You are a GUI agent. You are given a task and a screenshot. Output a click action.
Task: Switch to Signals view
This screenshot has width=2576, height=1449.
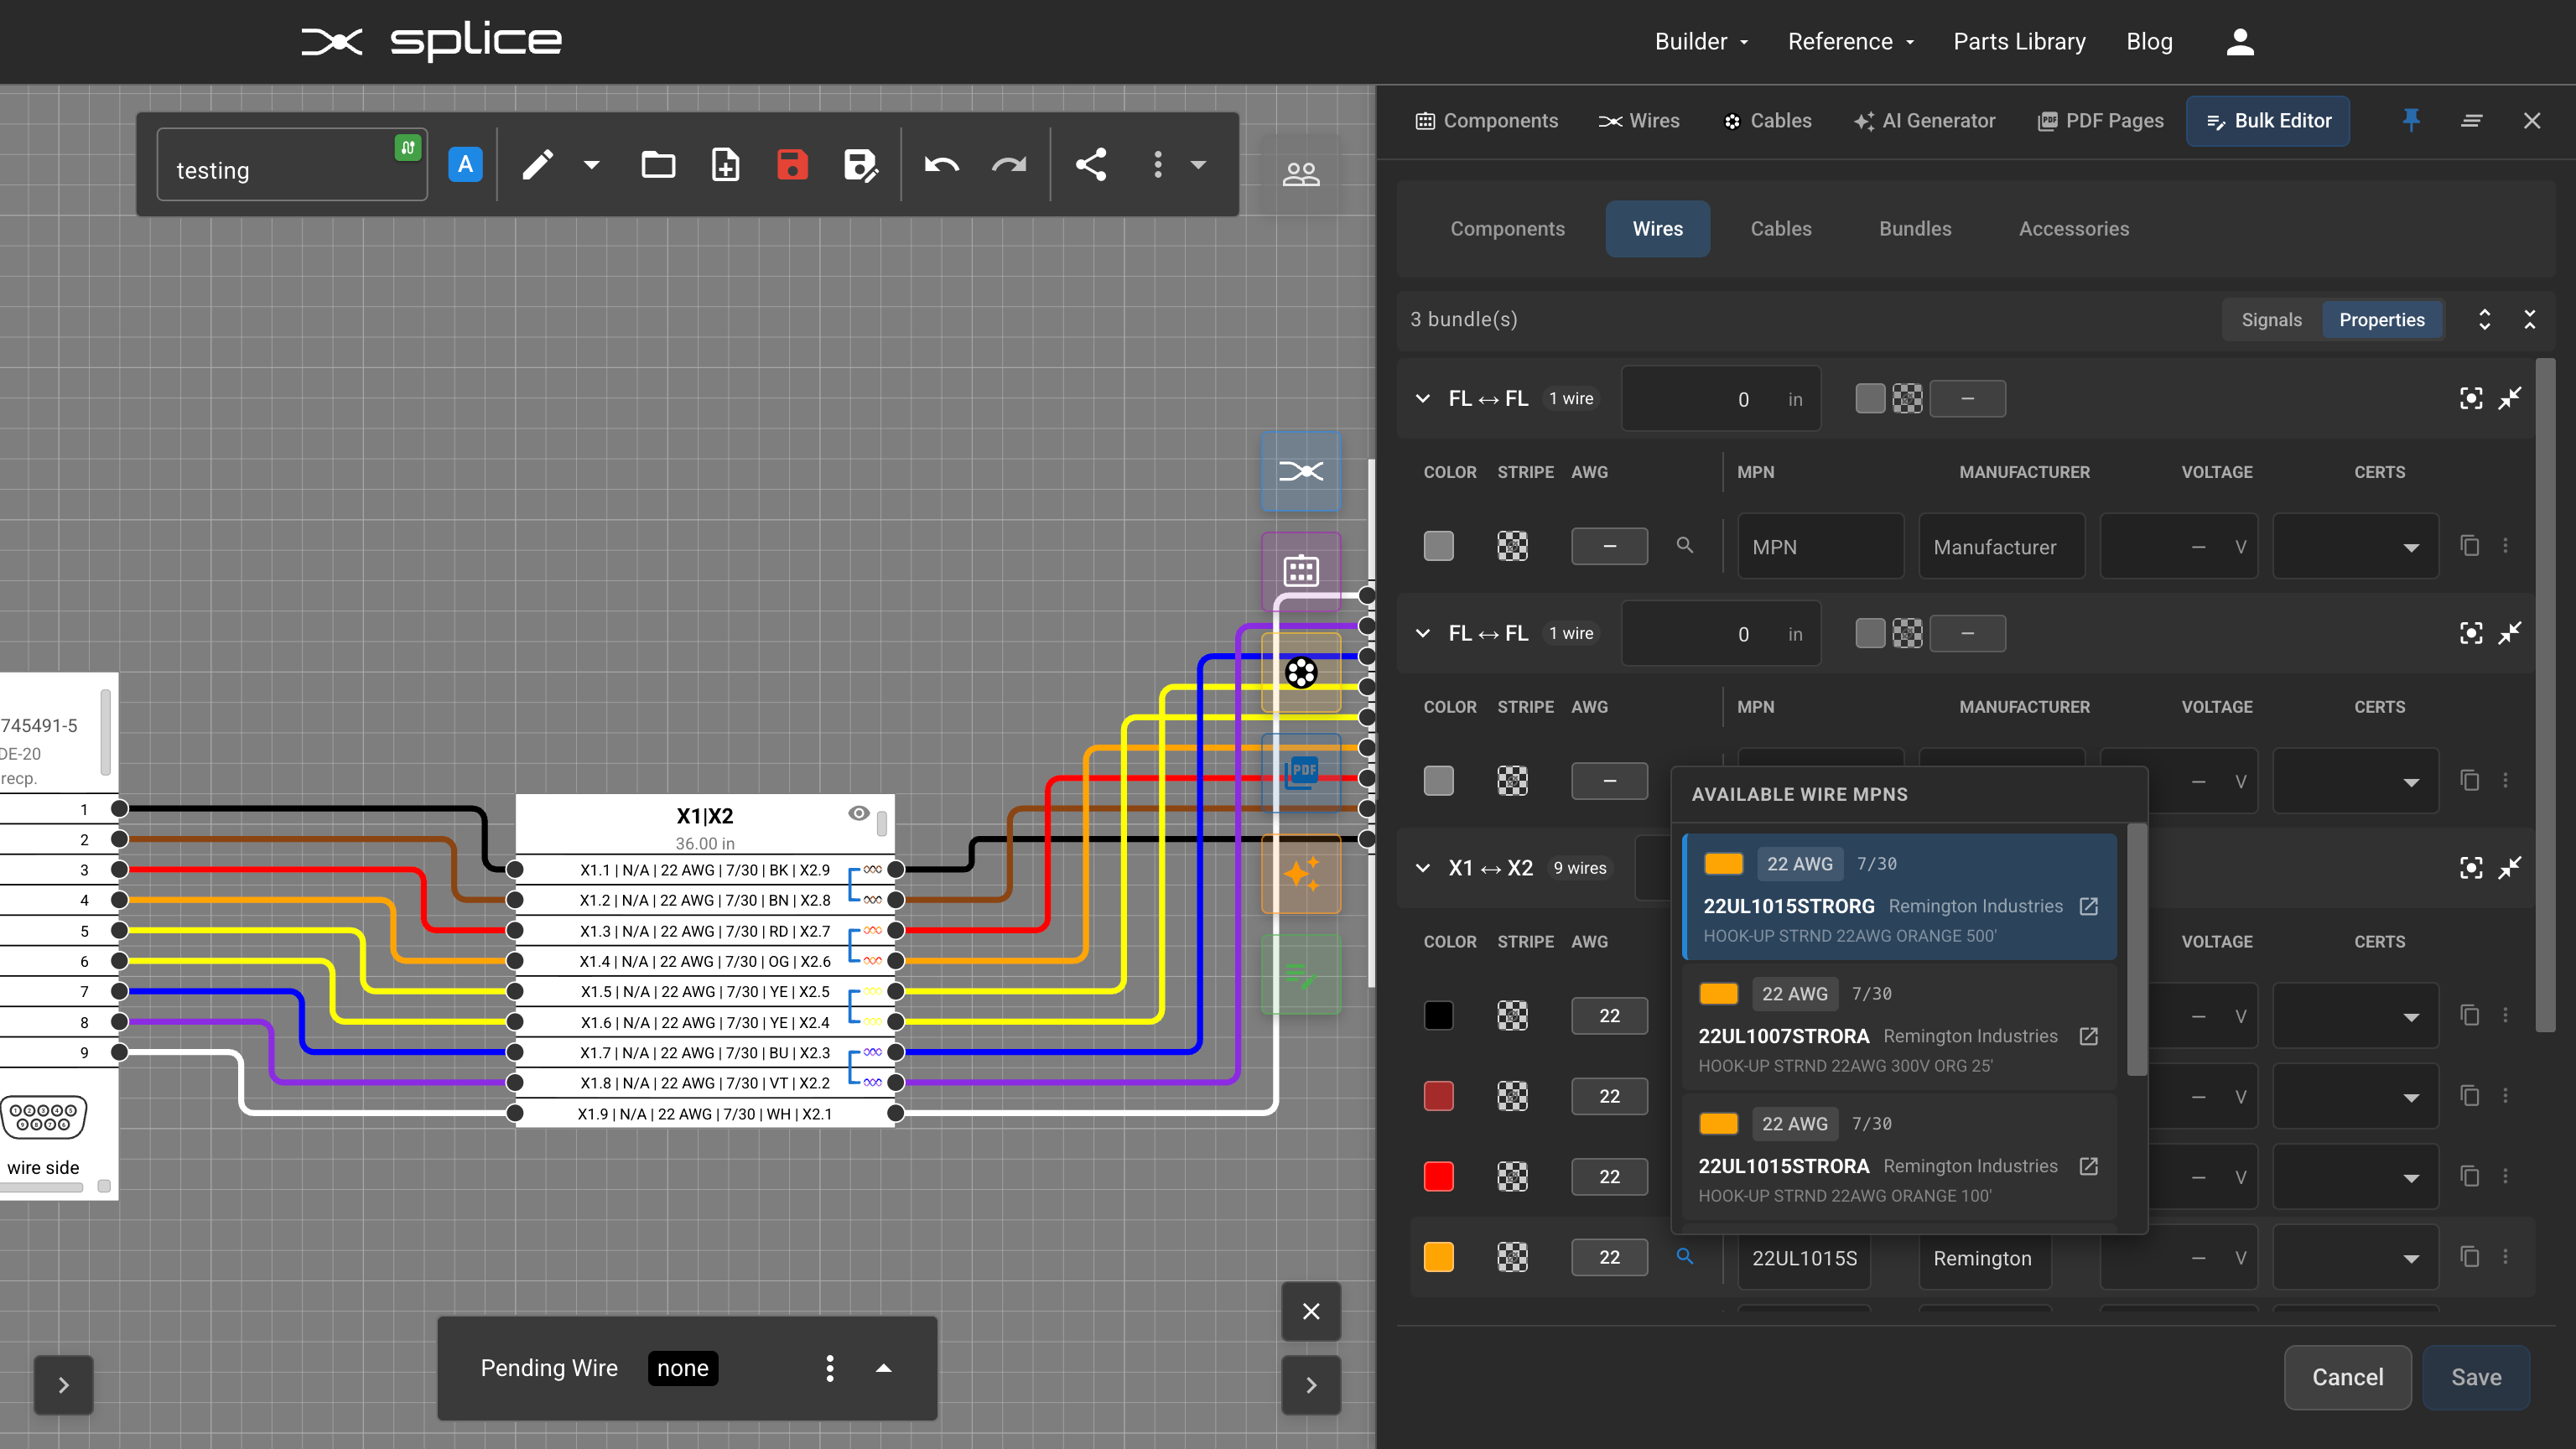pyautogui.click(x=2272, y=319)
